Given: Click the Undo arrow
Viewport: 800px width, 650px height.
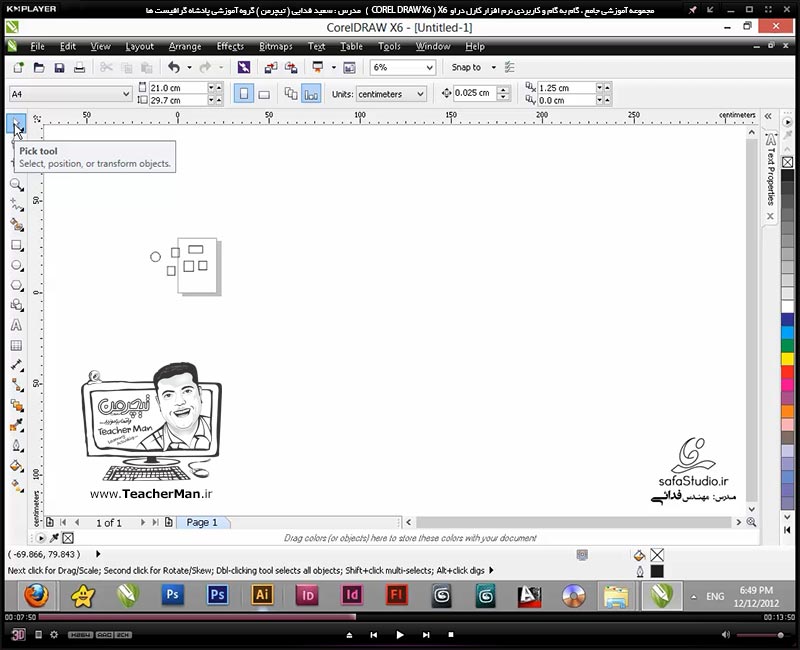Looking at the screenshot, I should coord(174,67).
